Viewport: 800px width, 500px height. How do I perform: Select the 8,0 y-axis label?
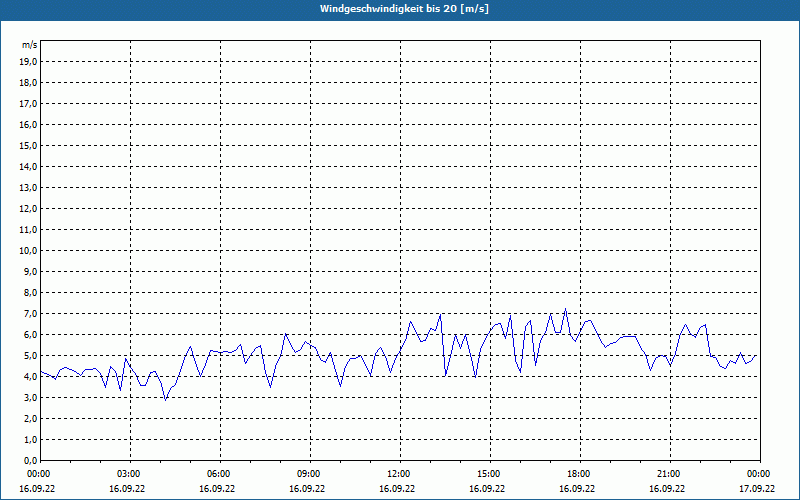[x=30, y=292]
